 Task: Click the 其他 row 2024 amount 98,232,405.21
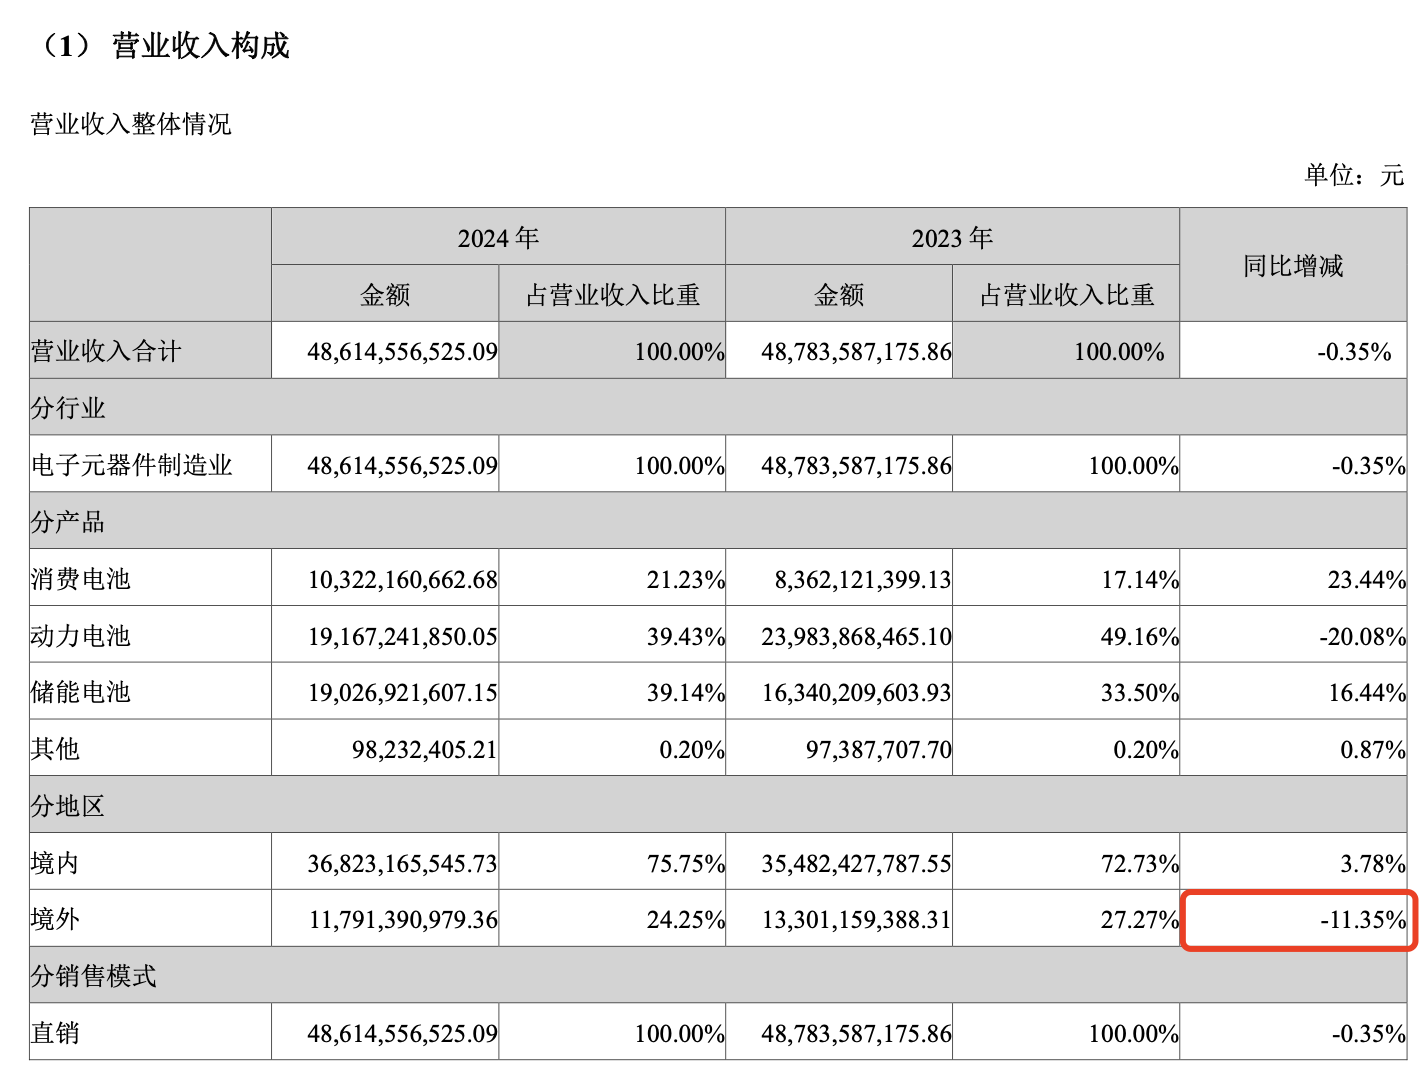coord(424,750)
